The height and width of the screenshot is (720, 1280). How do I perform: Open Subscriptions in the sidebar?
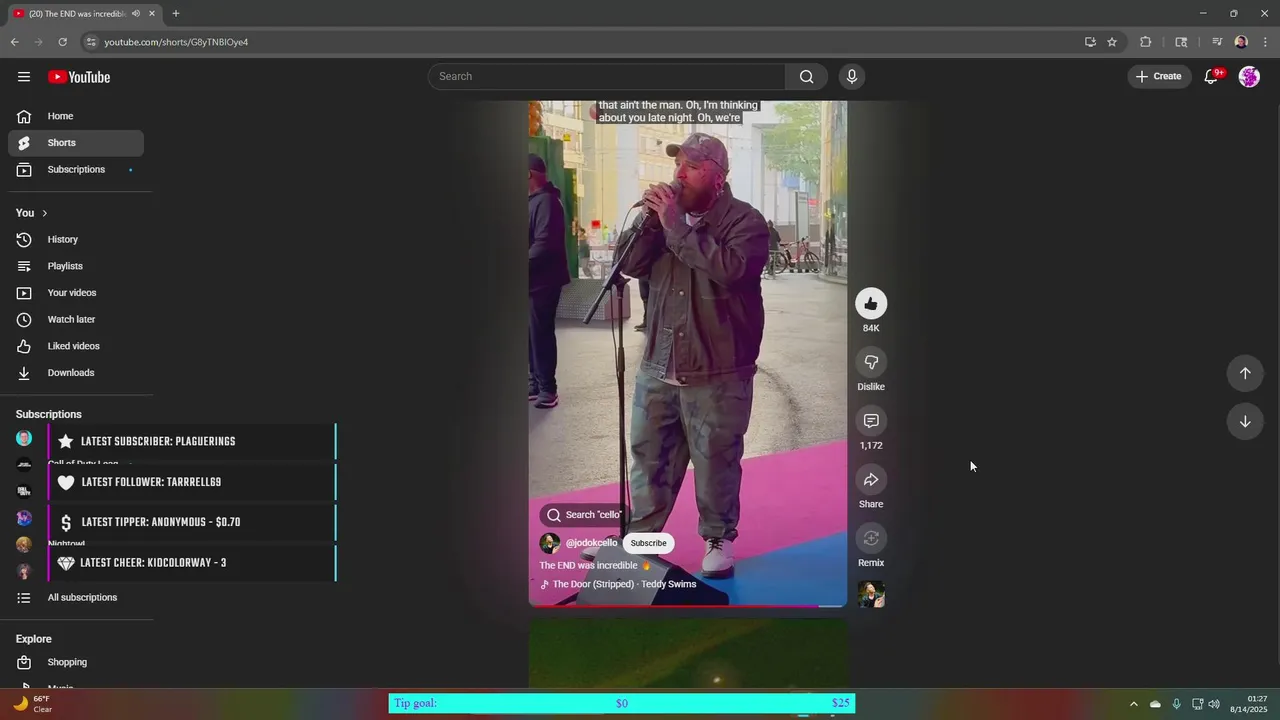tap(76, 170)
